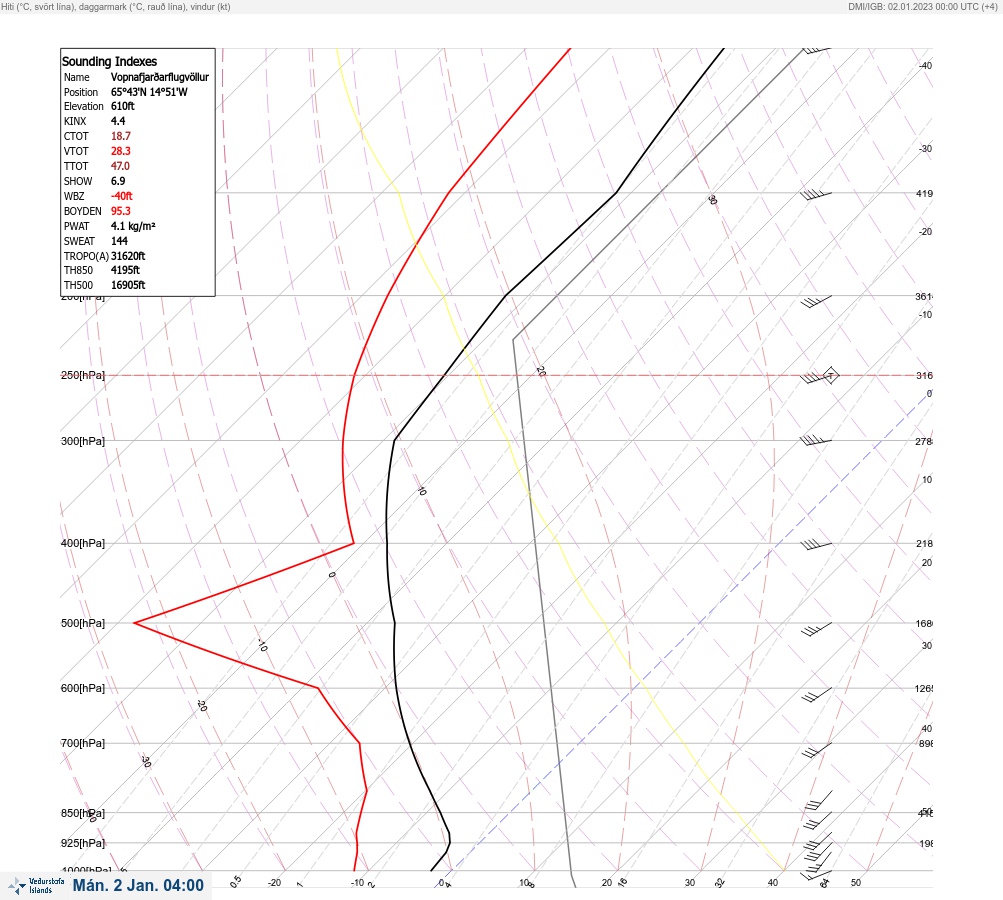
Task: Click the VTOT value 28.3
Action: point(120,151)
